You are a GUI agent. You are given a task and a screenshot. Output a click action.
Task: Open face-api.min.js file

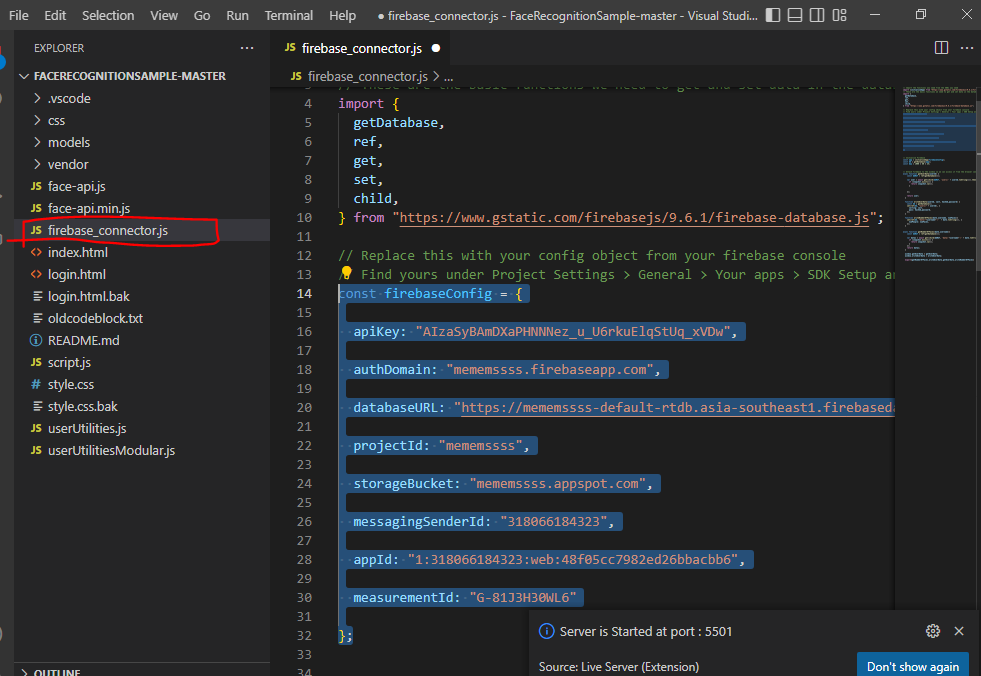[x=142, y=208]
